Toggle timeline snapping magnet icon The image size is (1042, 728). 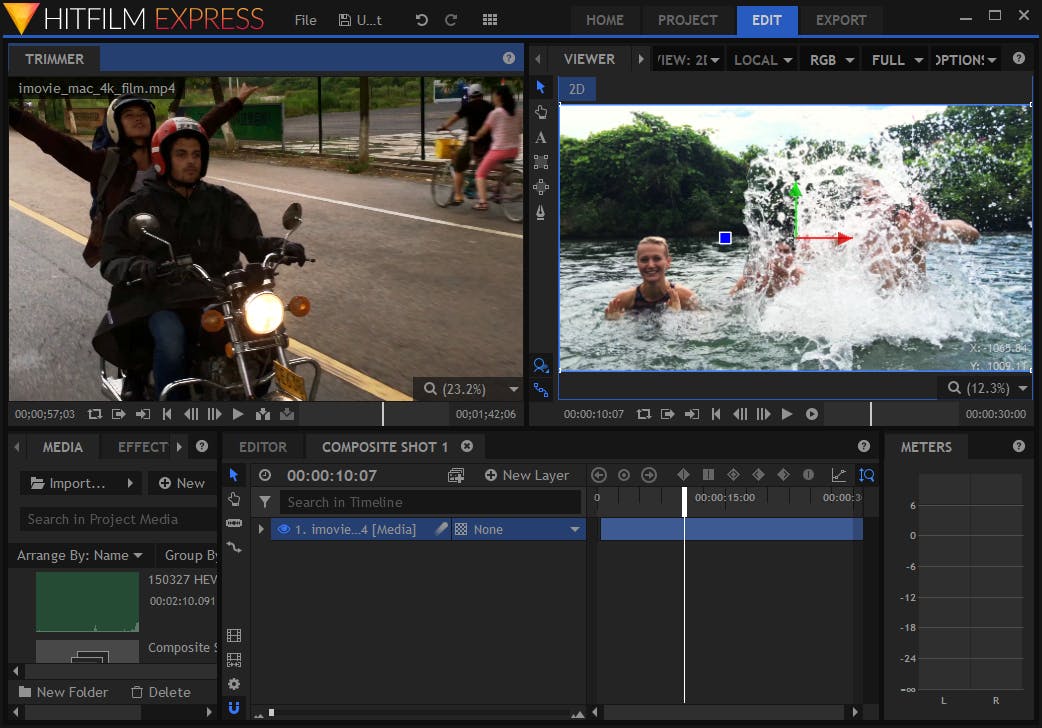234,708
